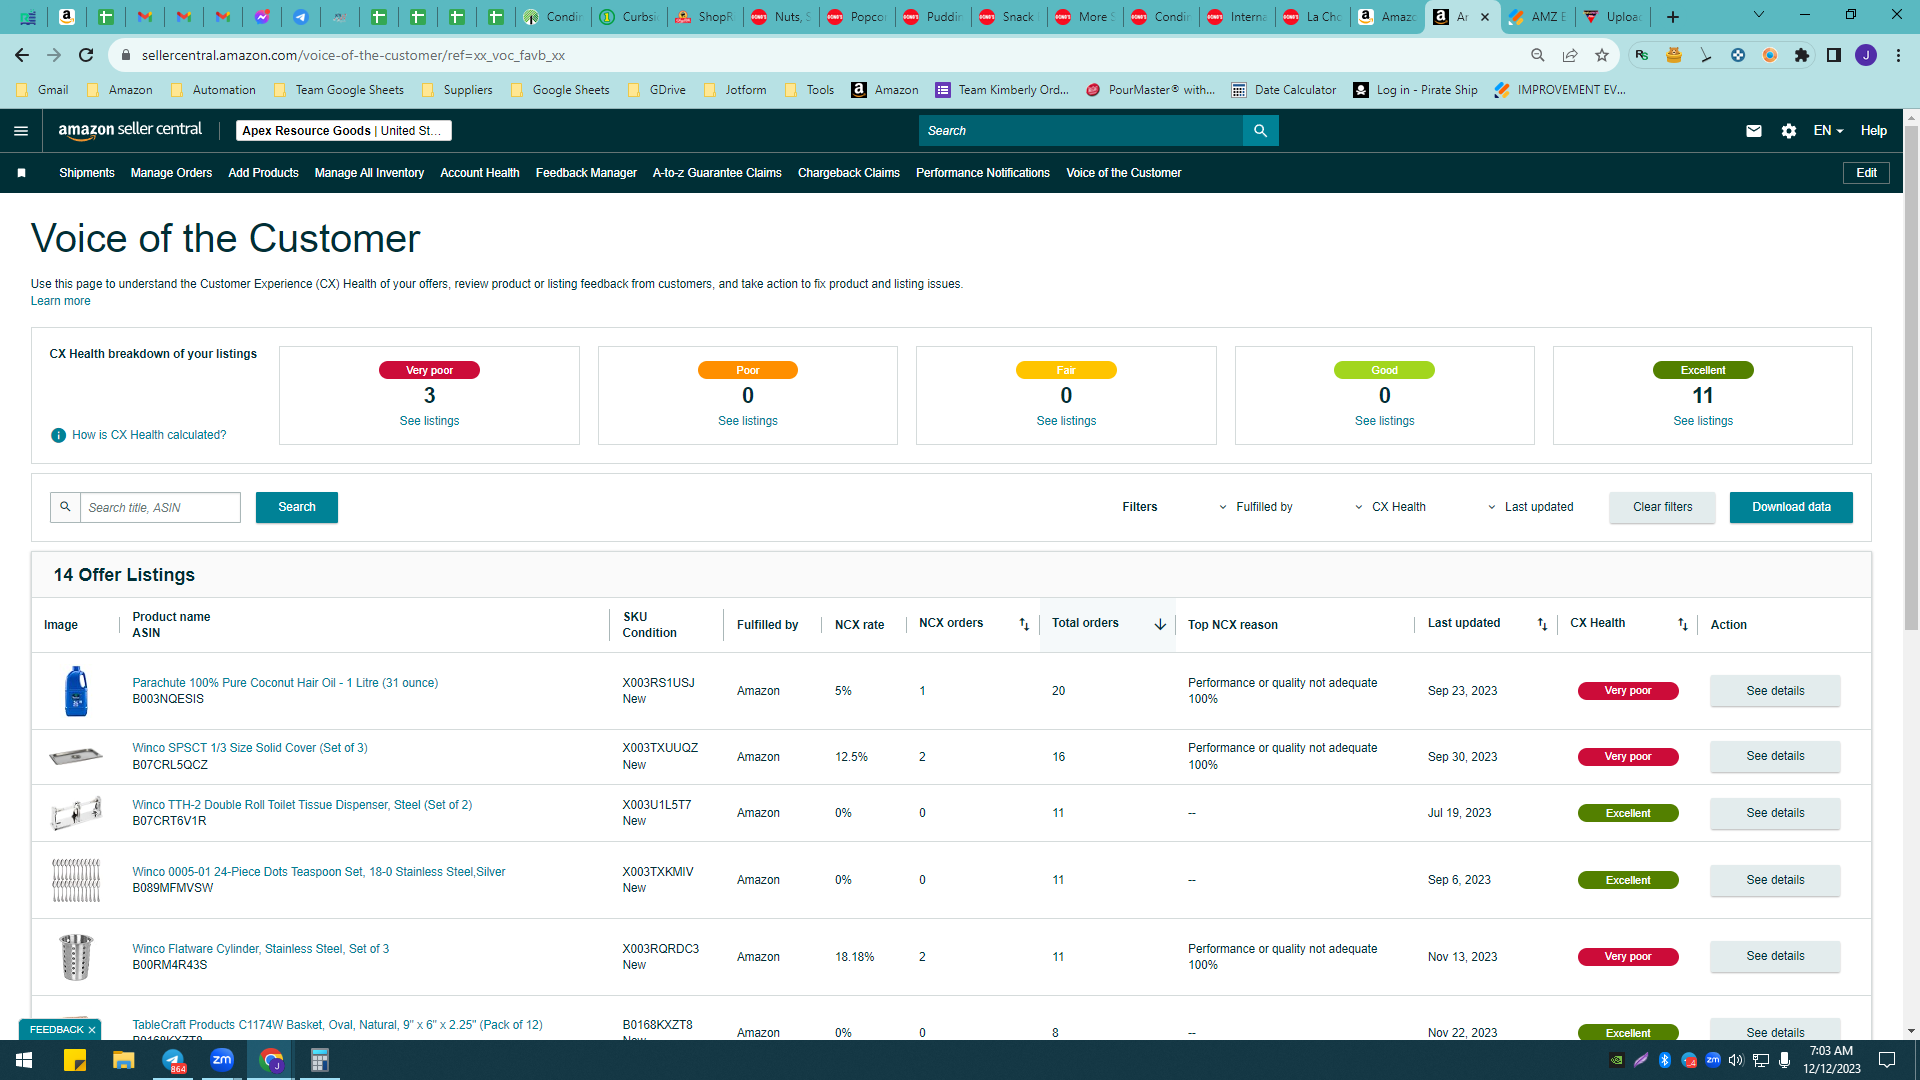The height and width of the screenshot is (1080, 1920).
Task: See listings under Very poor
Action: pos(429,421)
